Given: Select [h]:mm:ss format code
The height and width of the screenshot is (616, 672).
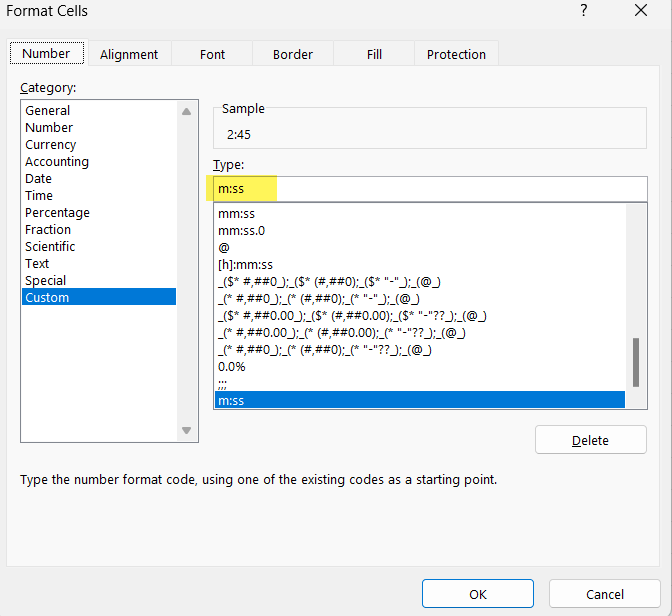Looking at the screenshot, I should [420, 264].
